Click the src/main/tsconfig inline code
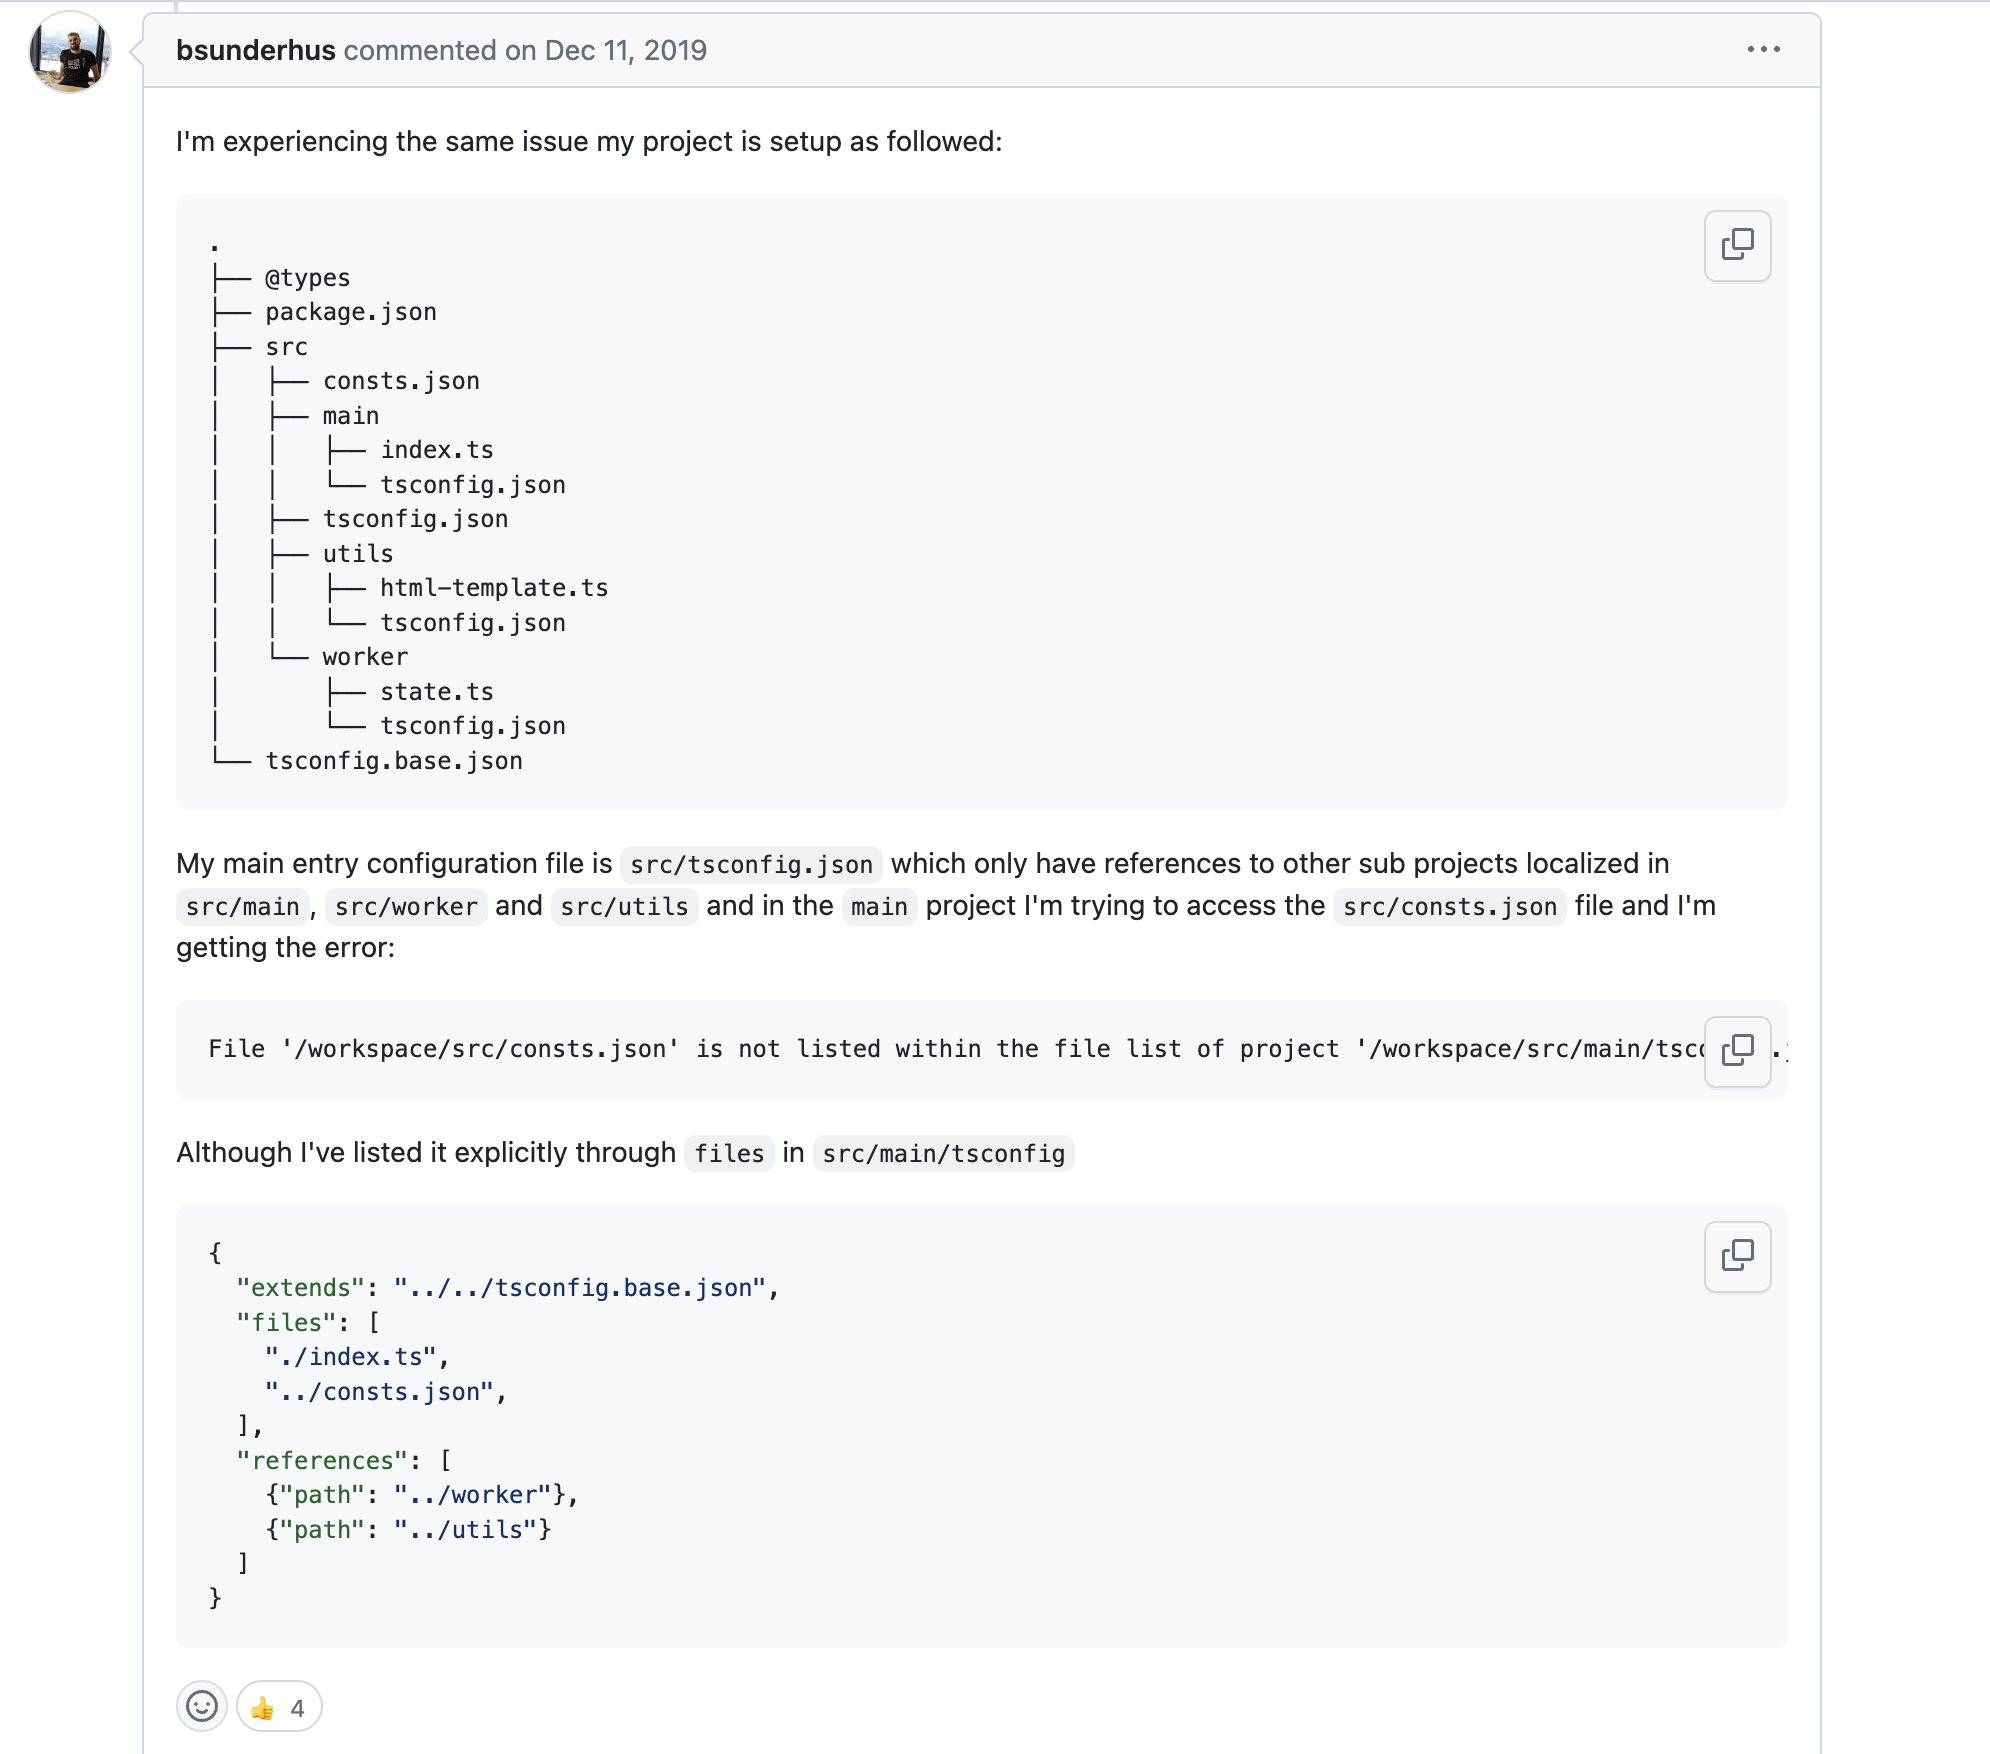Image resolution: width=1990 pixels, height=1754 pixels. coord(943,1154)
